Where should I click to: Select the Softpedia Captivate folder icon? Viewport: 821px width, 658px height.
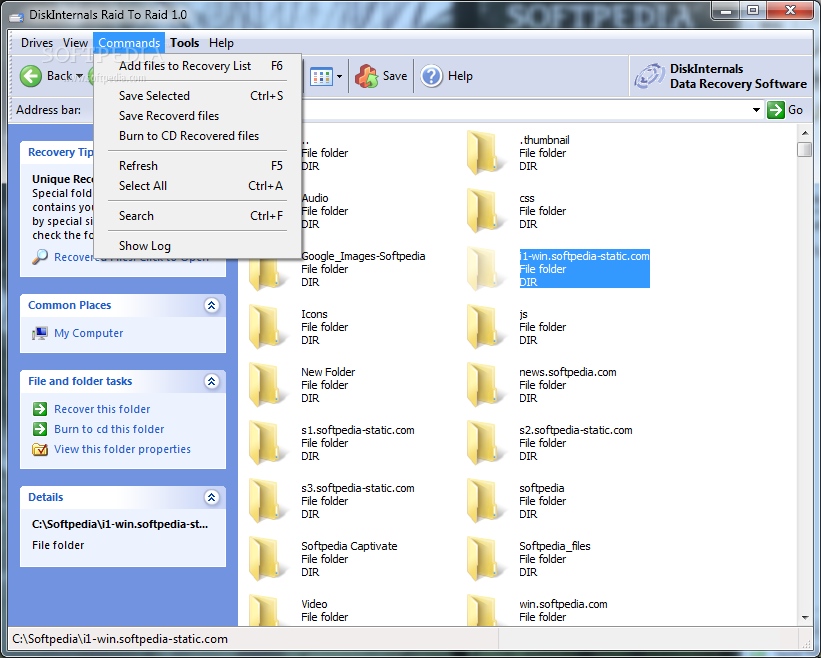point(267,560)
